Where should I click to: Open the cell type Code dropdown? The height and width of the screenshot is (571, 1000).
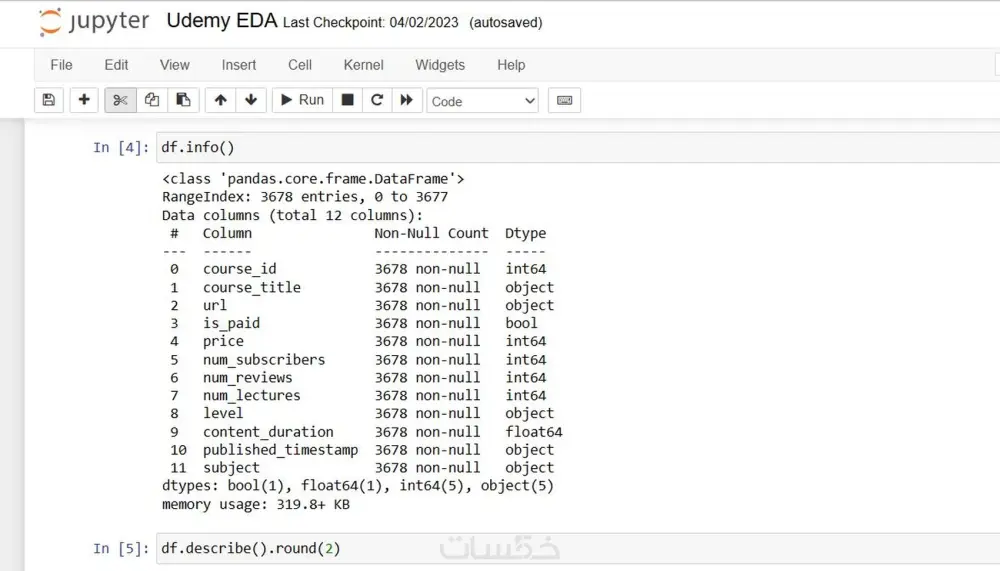[483, 101]
